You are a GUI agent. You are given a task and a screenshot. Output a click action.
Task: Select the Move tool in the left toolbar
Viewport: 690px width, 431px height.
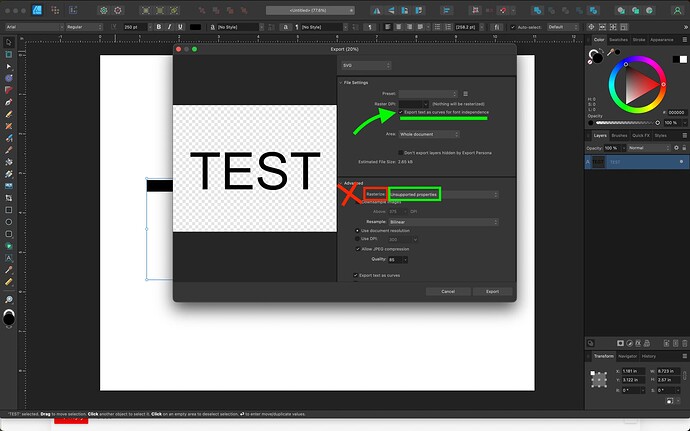point(8,43)
